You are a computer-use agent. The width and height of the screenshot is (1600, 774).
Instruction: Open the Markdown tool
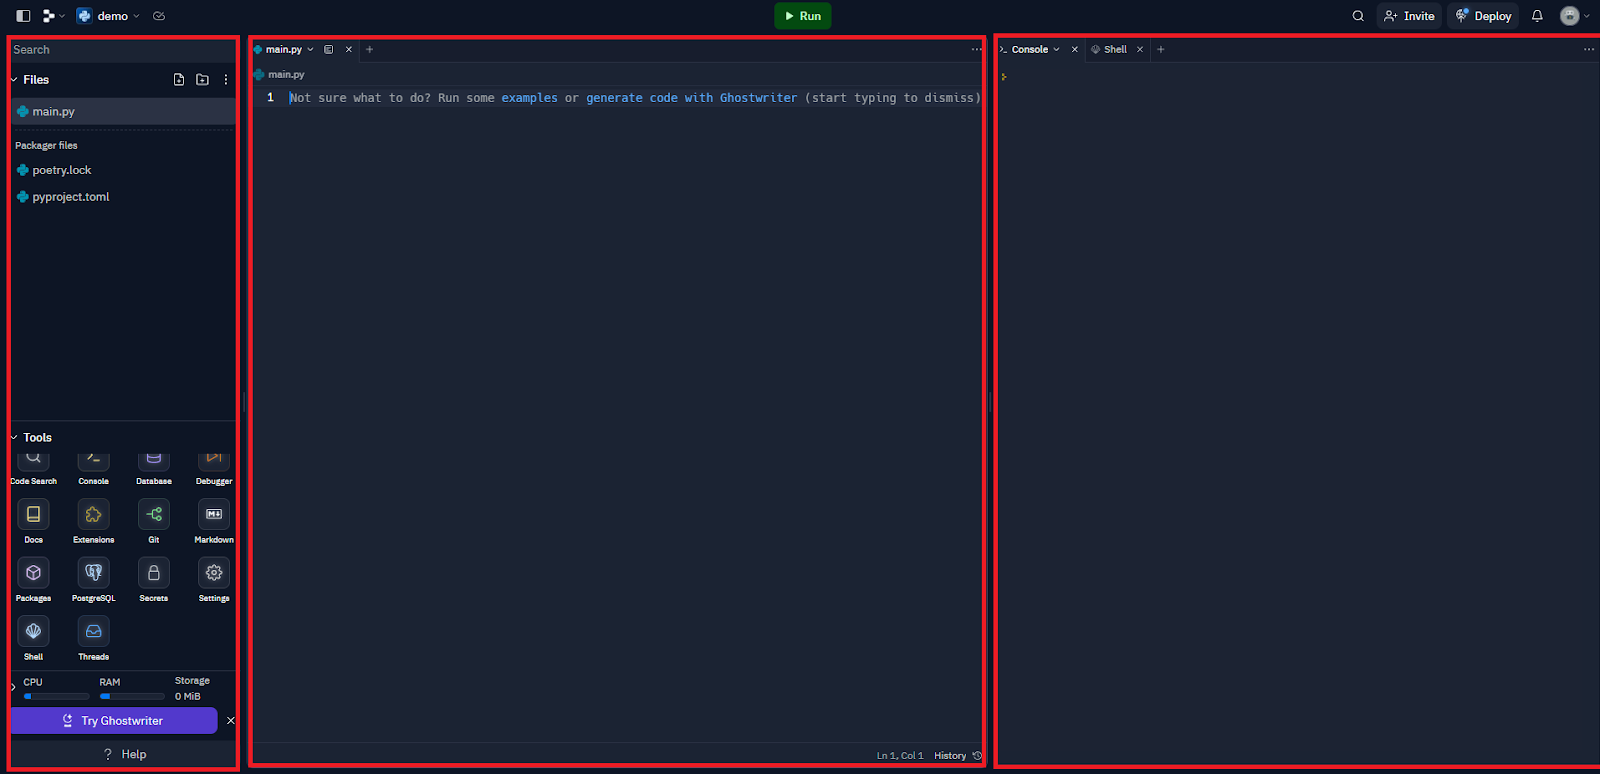click(213, 515)
